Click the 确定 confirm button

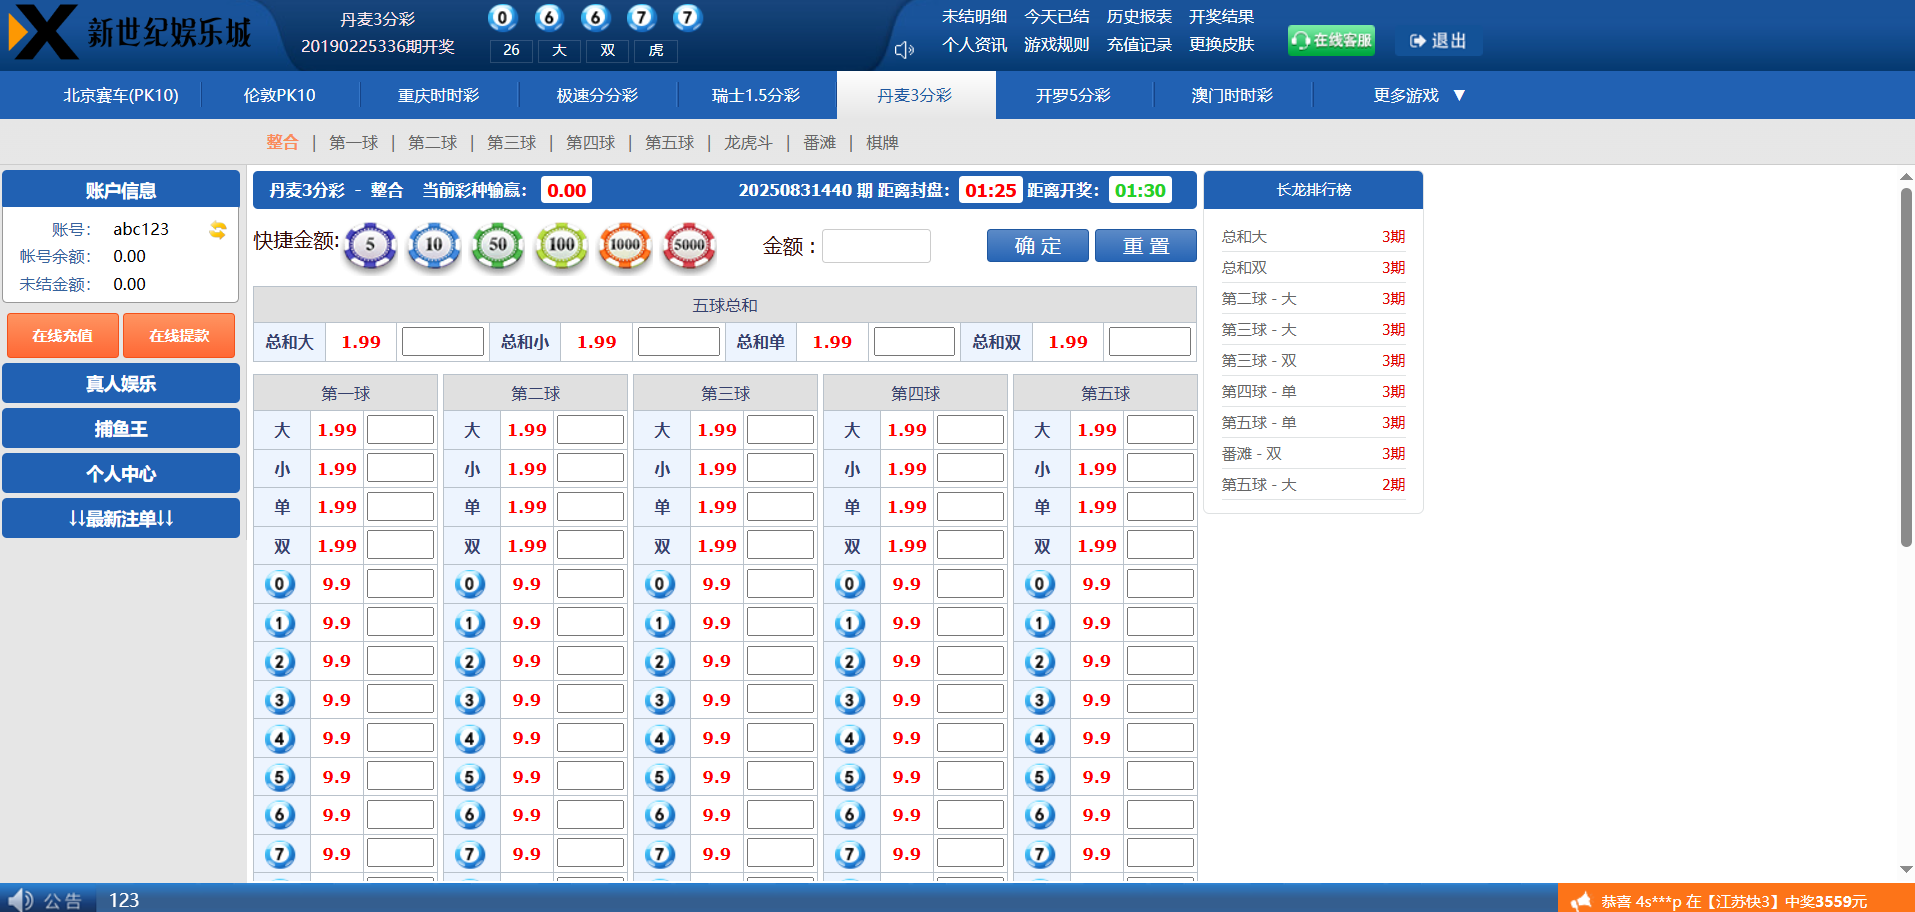(x=1037, y=246)
